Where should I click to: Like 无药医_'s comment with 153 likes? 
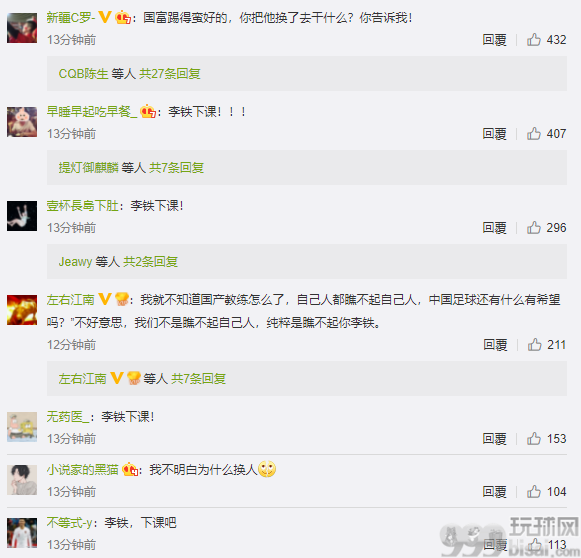[x=534, y=439]
